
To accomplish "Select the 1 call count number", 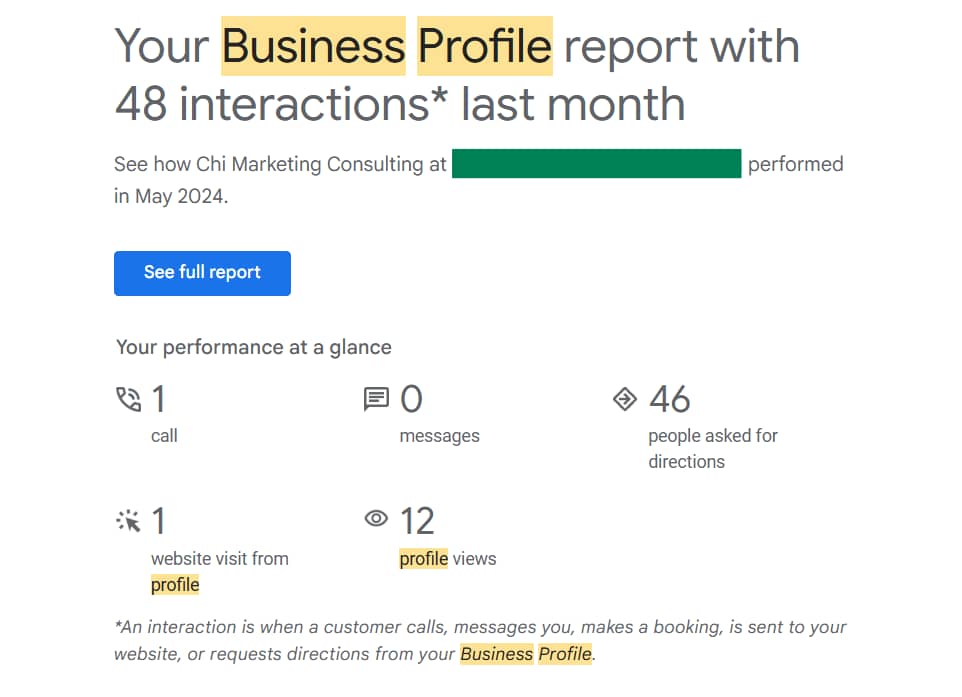I will point(159,399).
